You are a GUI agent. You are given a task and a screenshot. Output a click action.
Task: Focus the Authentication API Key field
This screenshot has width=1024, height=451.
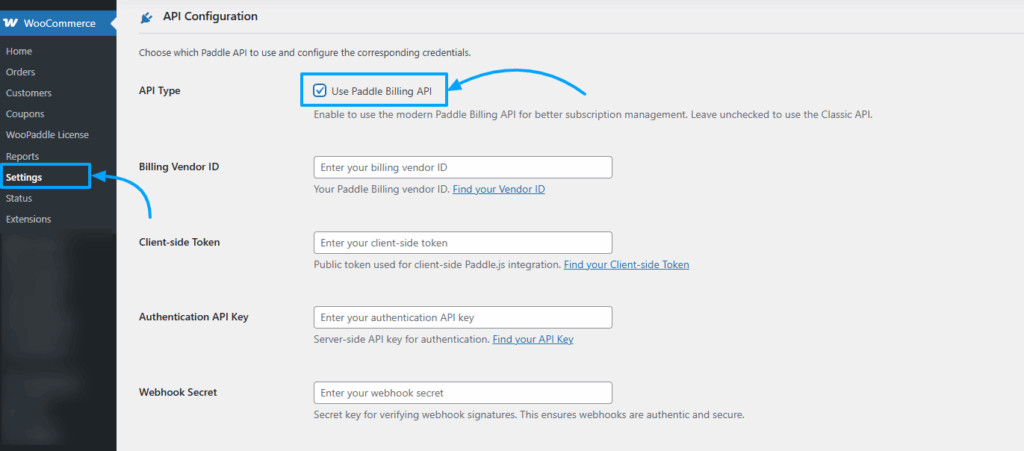463,317
